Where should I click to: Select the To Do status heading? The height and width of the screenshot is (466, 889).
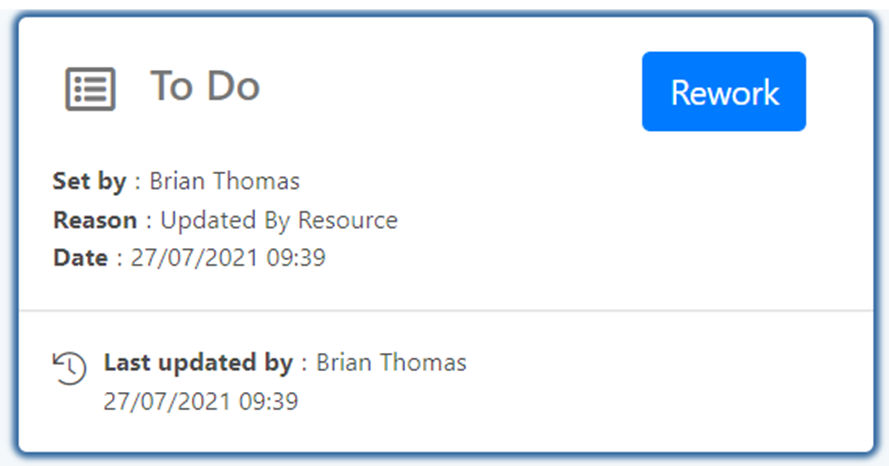(205, 87)
